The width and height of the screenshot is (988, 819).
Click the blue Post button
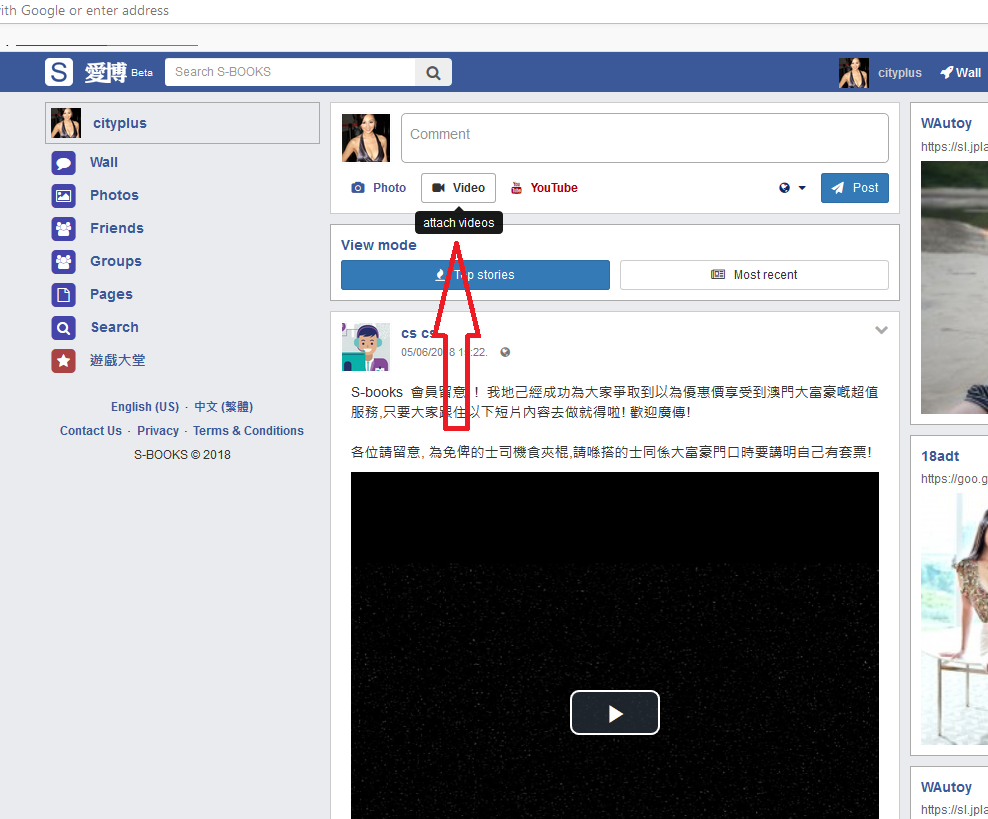854,188
